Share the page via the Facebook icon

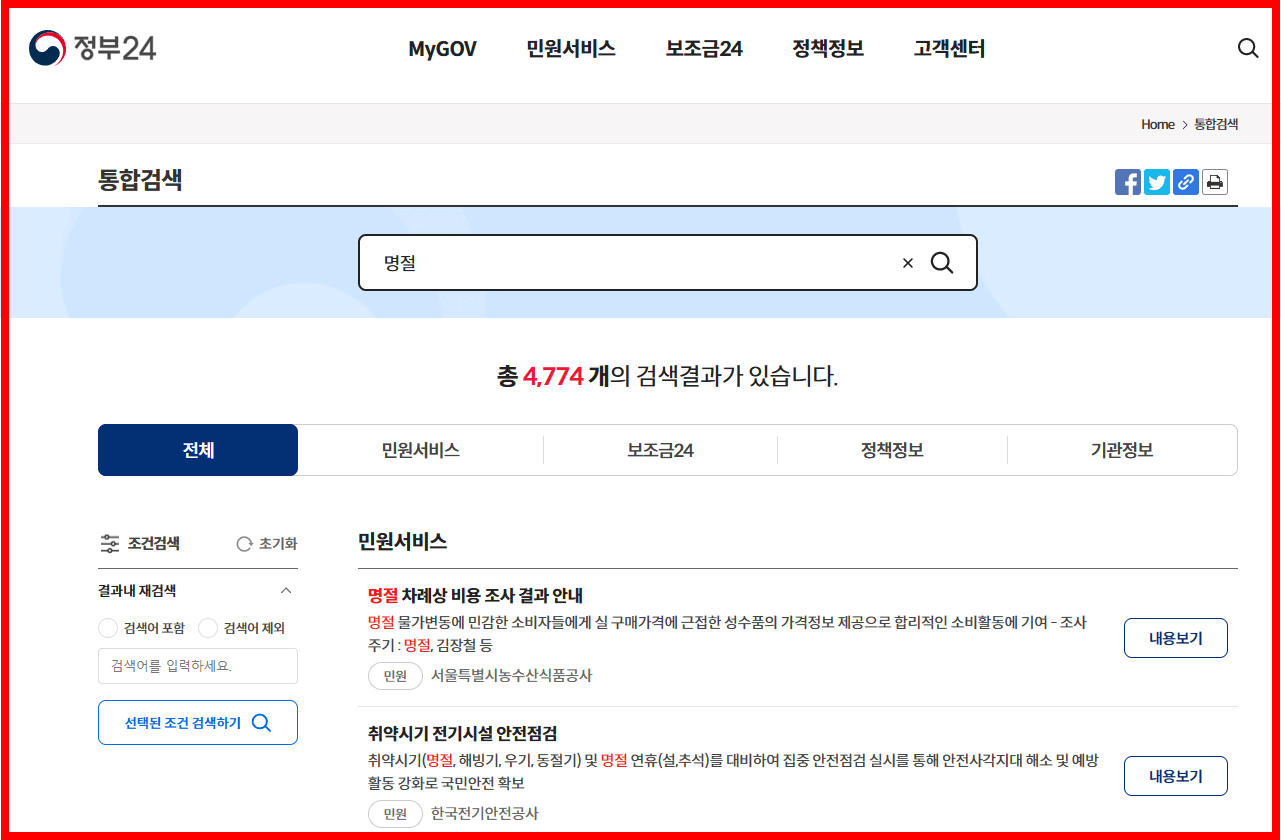pyautogui.click(x=1128, y=181)
